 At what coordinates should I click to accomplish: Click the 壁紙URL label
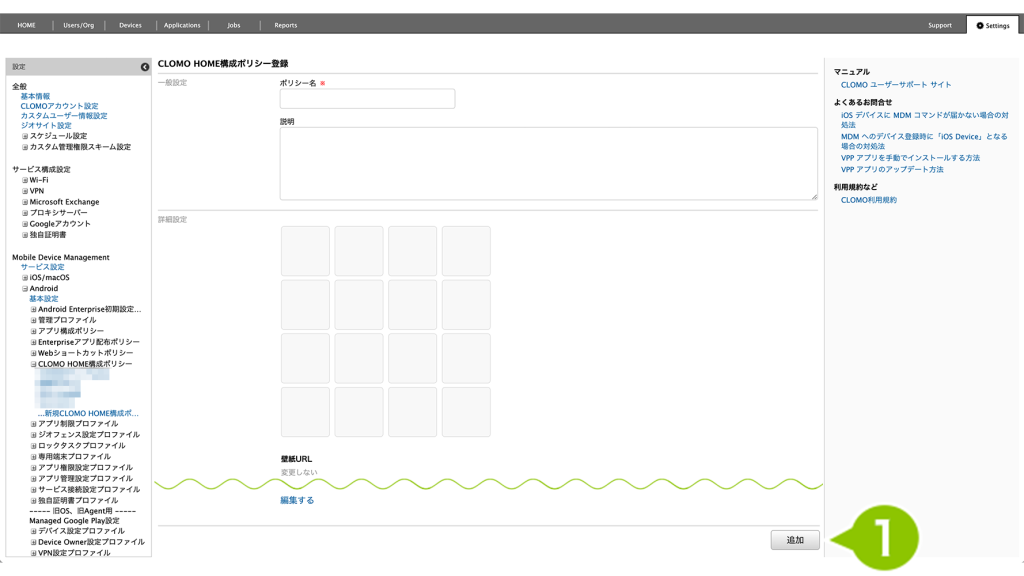296,459
